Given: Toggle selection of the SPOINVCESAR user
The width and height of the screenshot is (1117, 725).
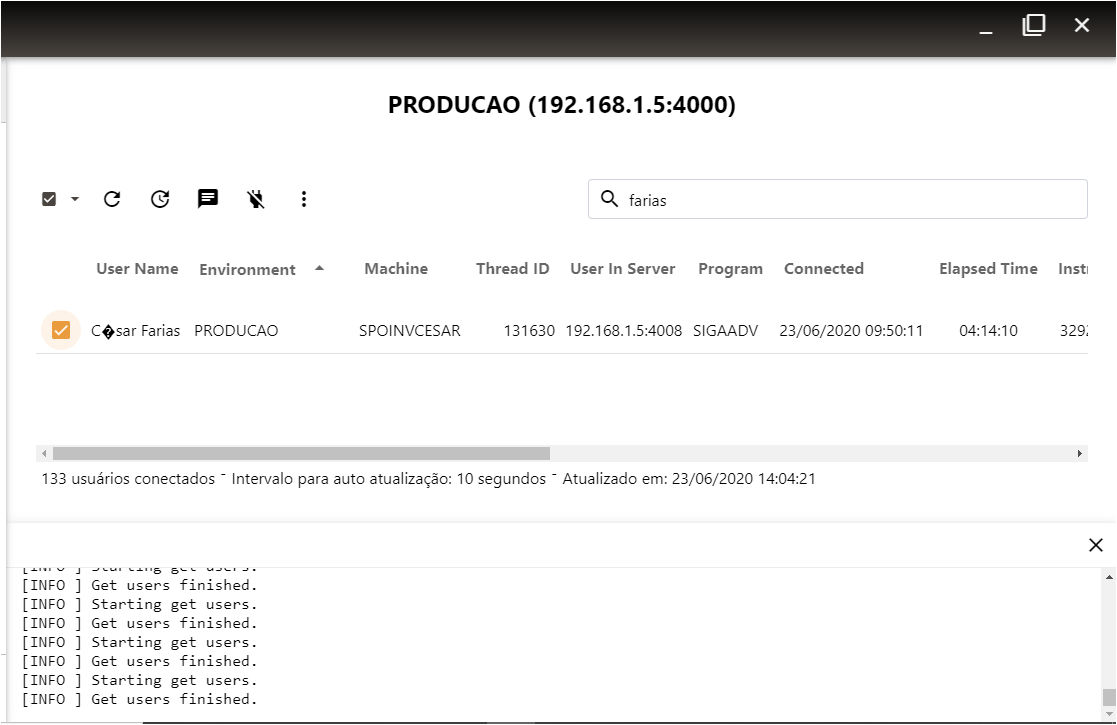Looking at the screenshot, I should (60, 330).
